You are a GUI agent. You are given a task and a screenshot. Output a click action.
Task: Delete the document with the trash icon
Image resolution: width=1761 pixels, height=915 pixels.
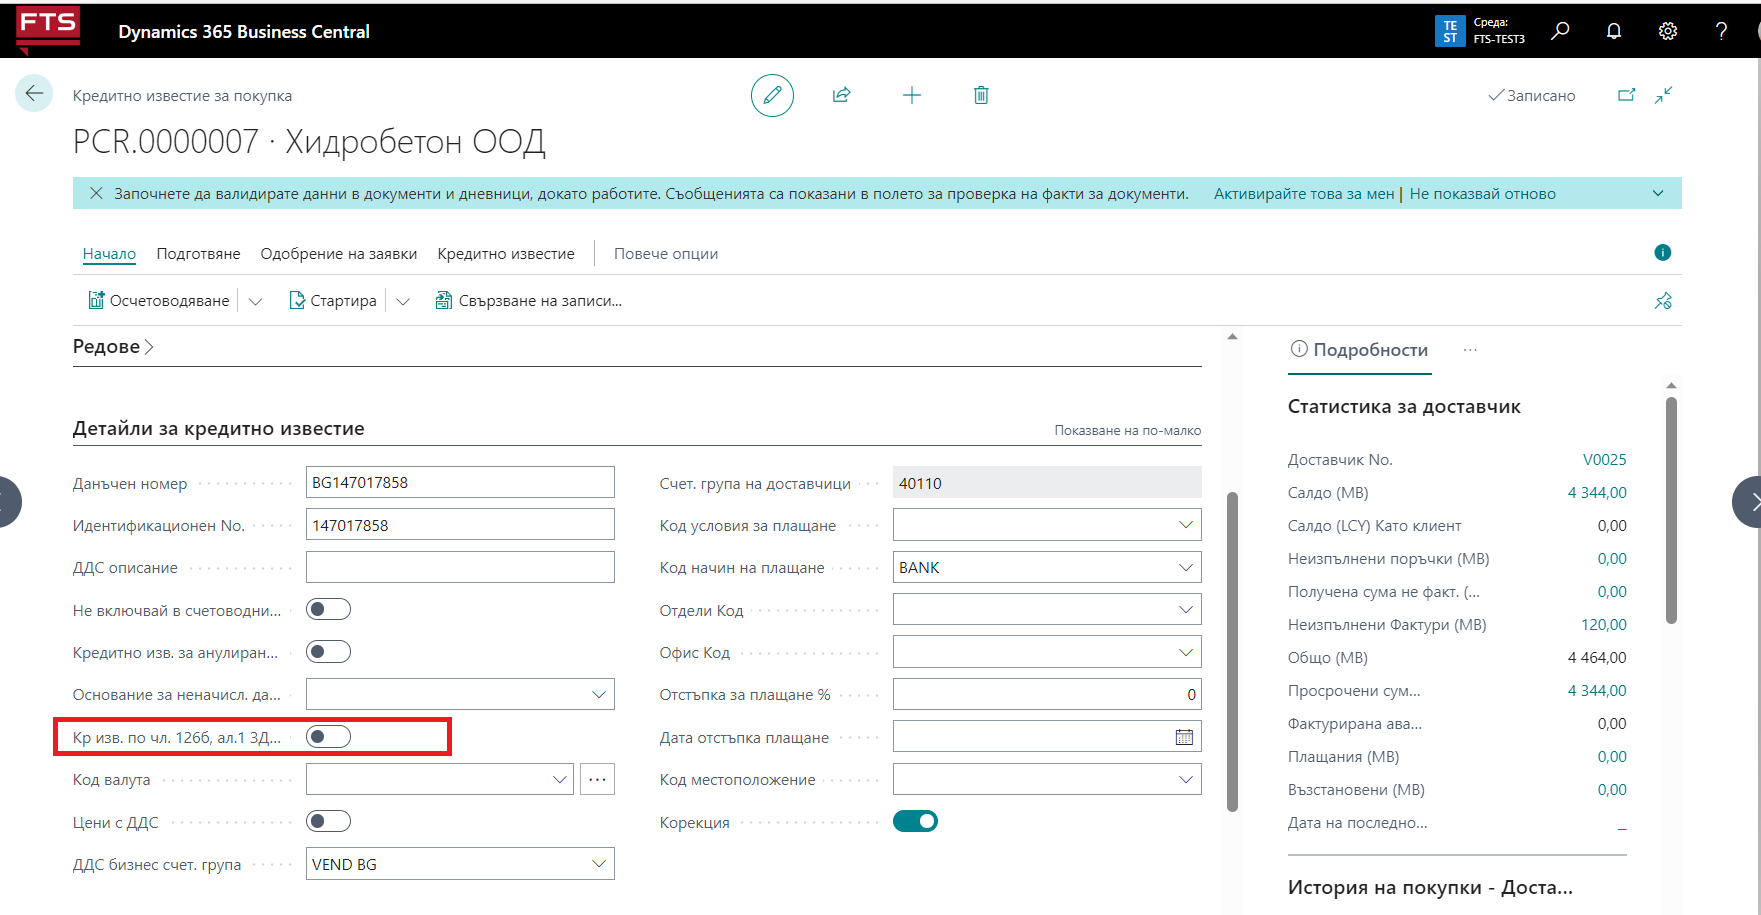pos(981,95)
